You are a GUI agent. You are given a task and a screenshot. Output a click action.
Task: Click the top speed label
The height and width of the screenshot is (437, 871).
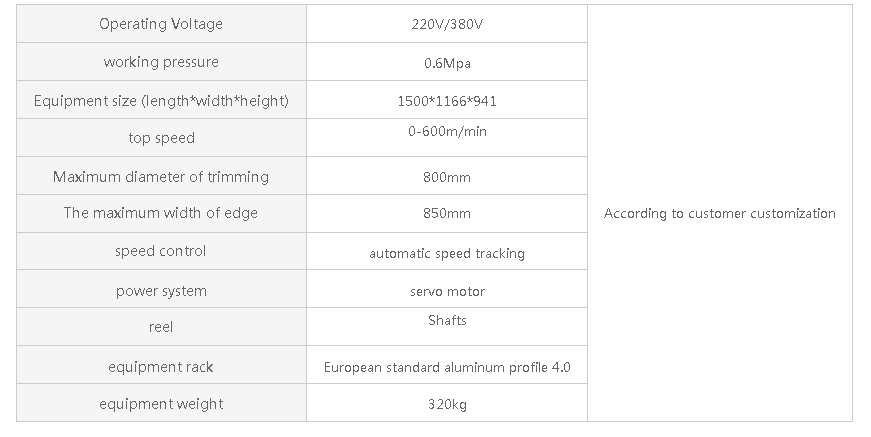point(161,138)
